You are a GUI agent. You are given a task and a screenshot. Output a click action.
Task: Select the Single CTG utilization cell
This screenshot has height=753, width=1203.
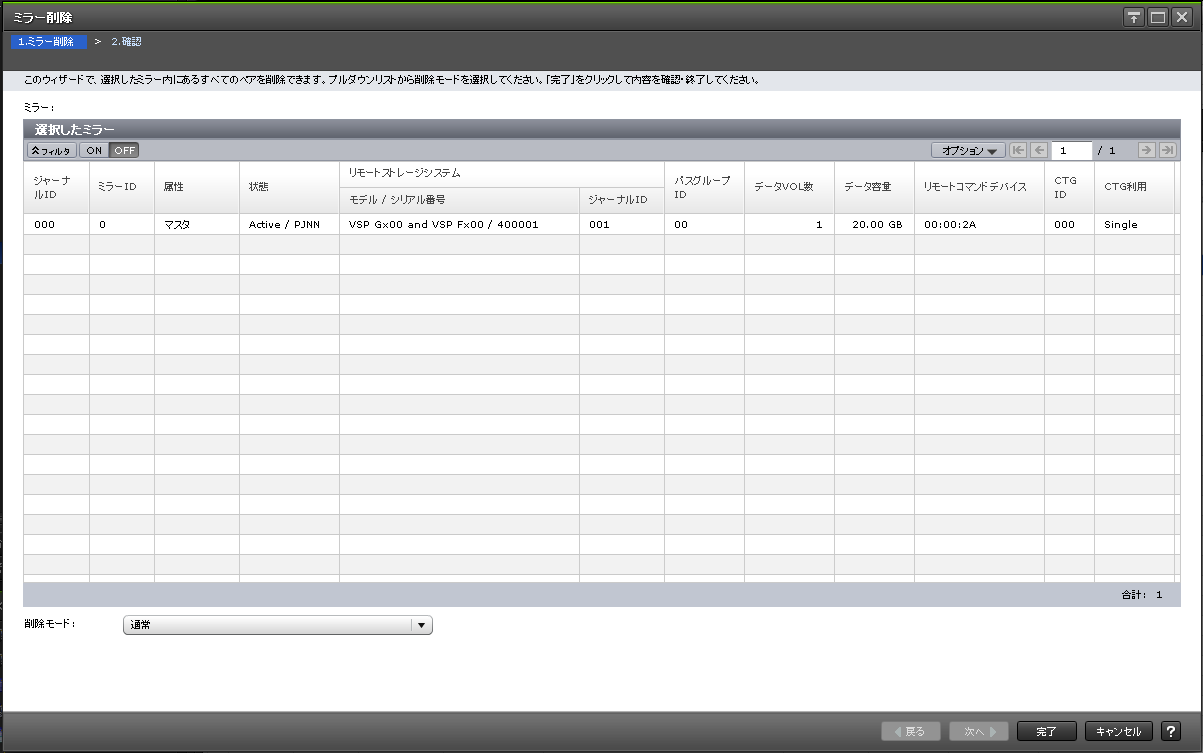[x=1134, y=225]
